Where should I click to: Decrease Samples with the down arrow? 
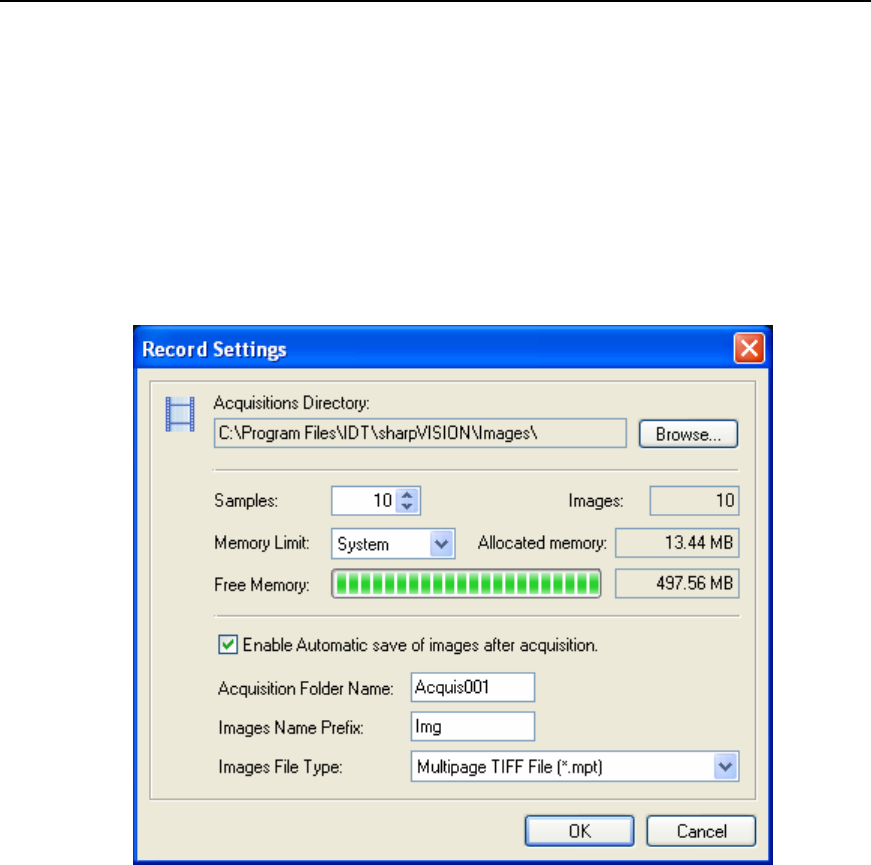click(x=406, y=506)
